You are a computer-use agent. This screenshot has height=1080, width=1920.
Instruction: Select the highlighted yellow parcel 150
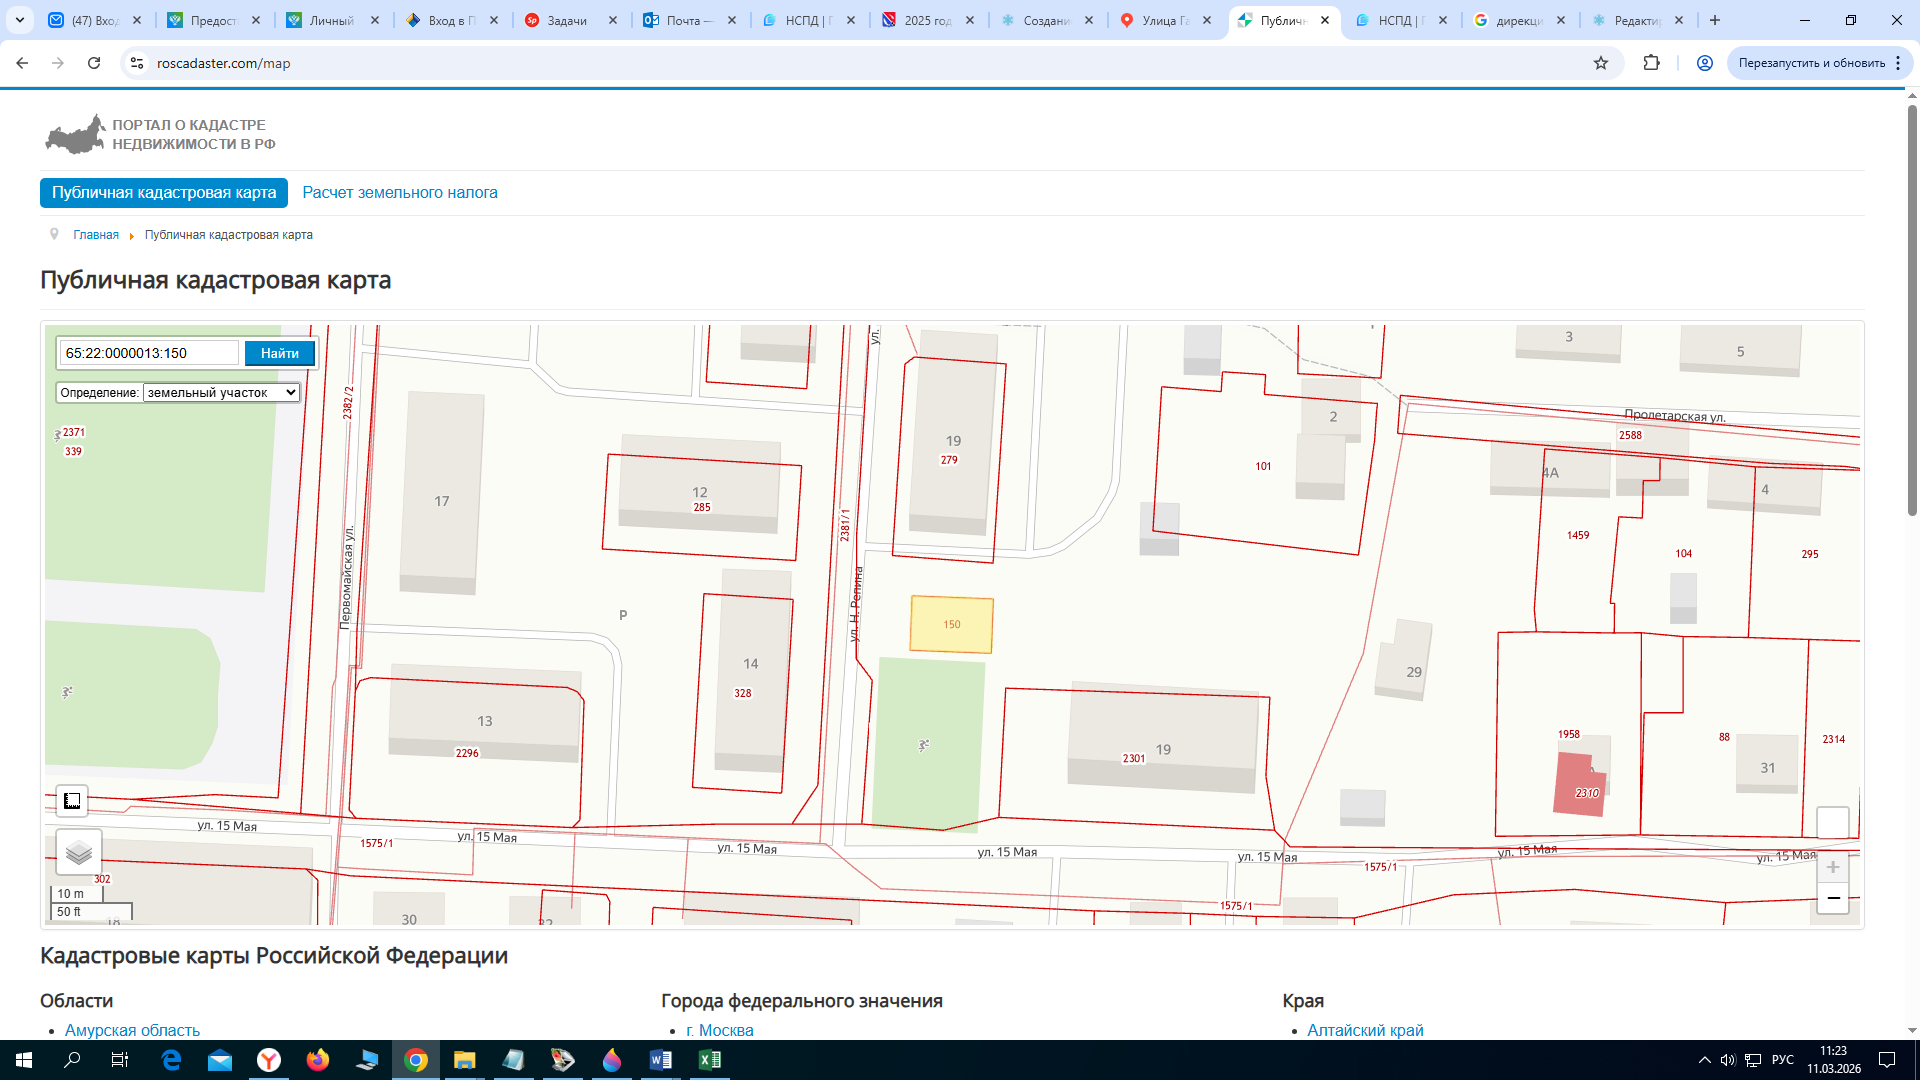pos(951,625)
